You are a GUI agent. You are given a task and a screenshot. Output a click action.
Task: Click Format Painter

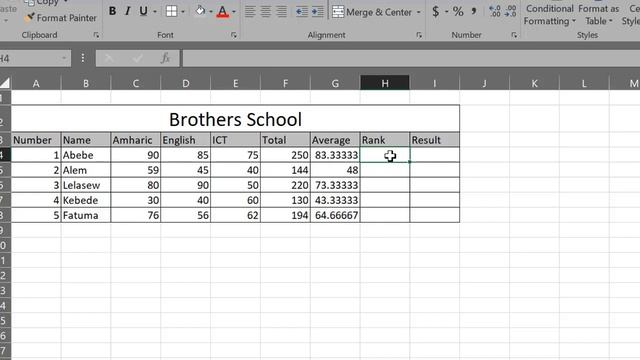pos(61,18)
